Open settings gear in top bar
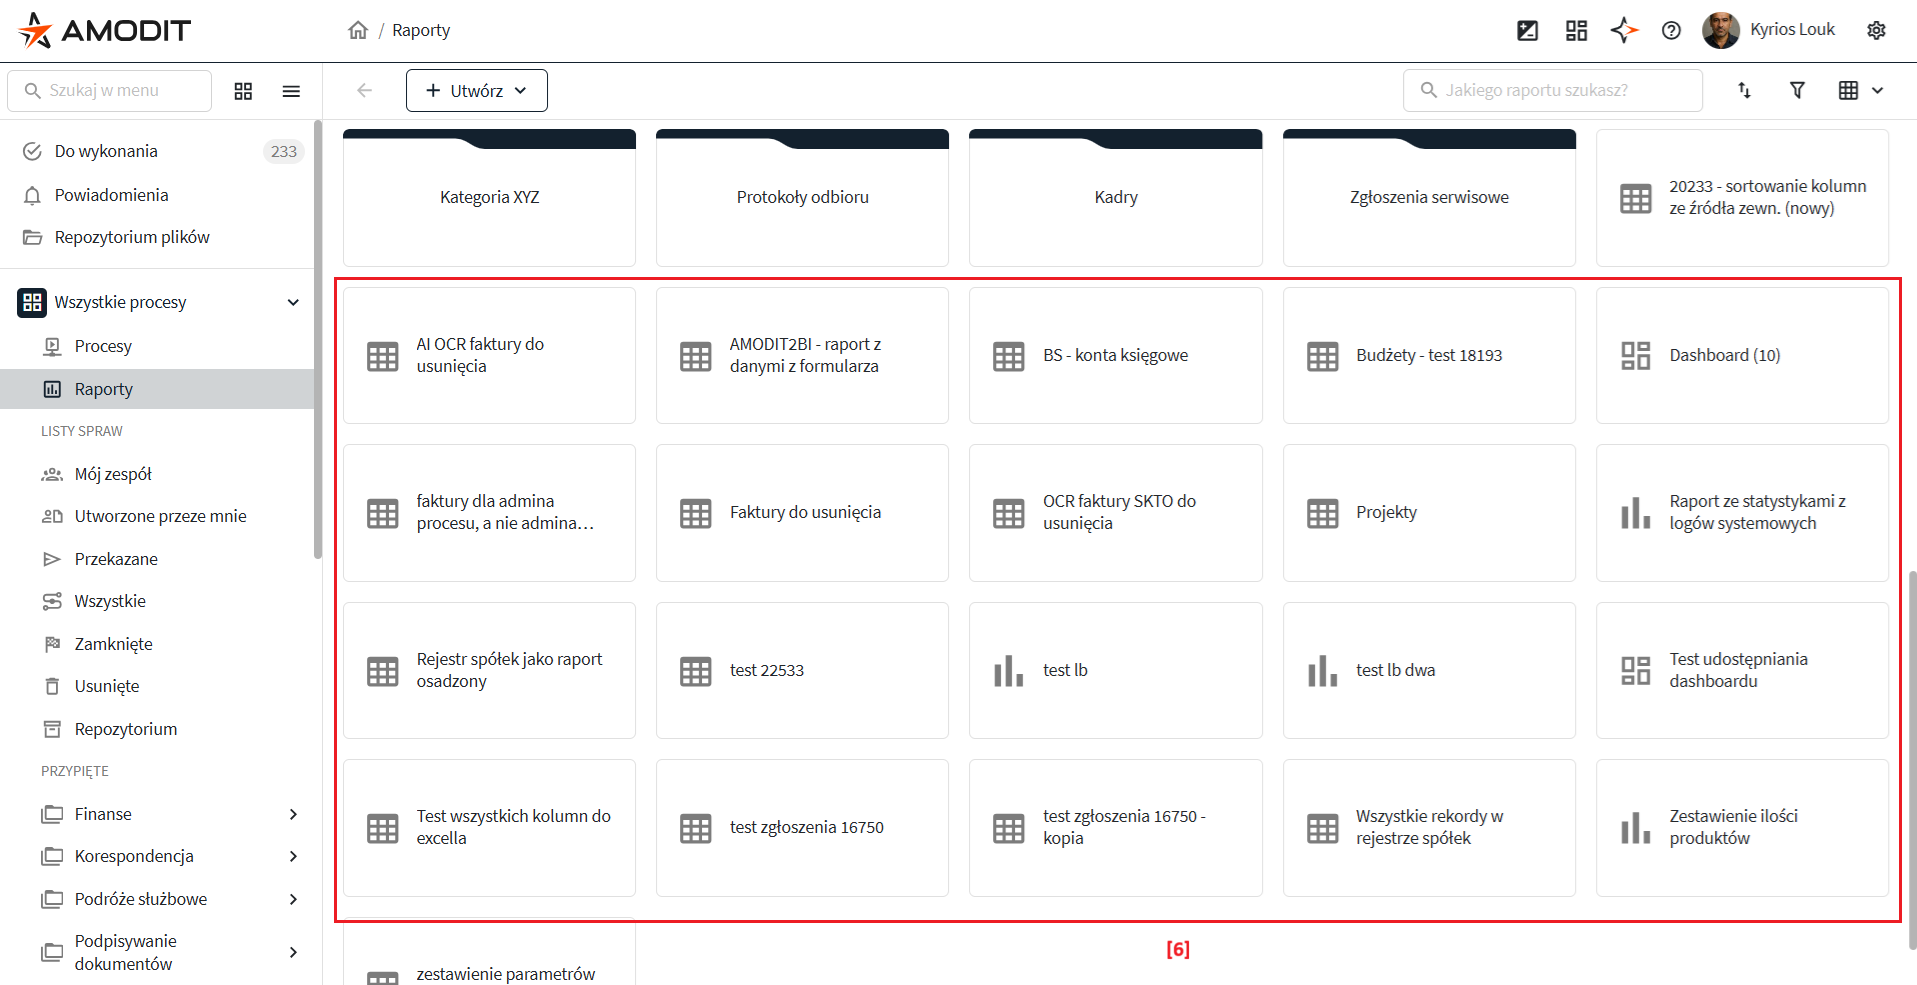 point(1876,30)
